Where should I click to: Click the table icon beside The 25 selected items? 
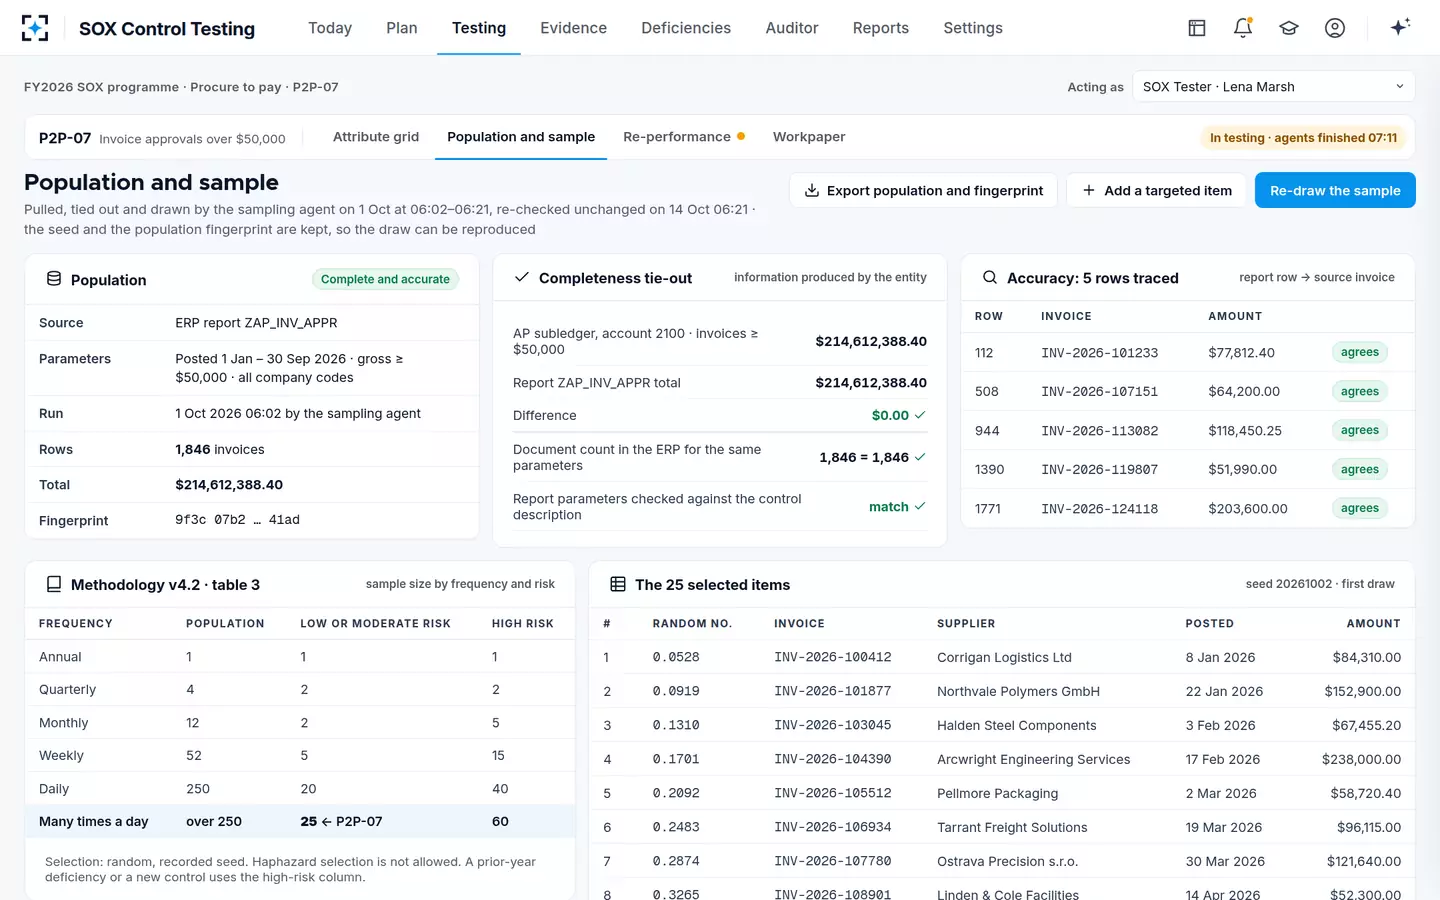click(618, 584)
